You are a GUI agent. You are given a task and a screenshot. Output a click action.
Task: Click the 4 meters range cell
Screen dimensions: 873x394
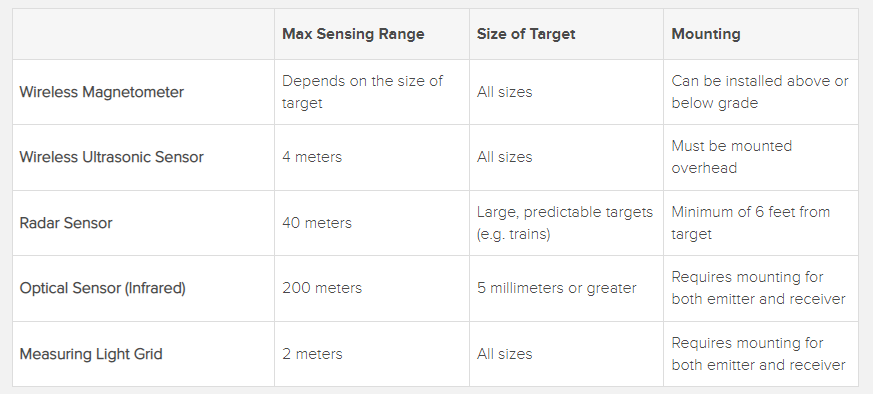pos(312,157)
